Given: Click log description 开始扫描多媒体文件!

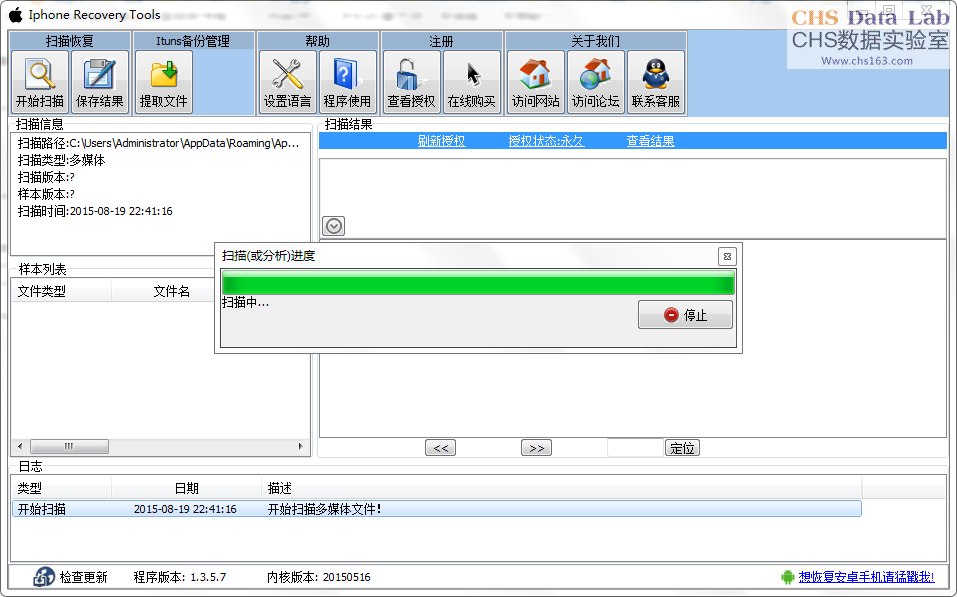Looking at the screenshot, I should pyautogui.click(x=324, y=509).
